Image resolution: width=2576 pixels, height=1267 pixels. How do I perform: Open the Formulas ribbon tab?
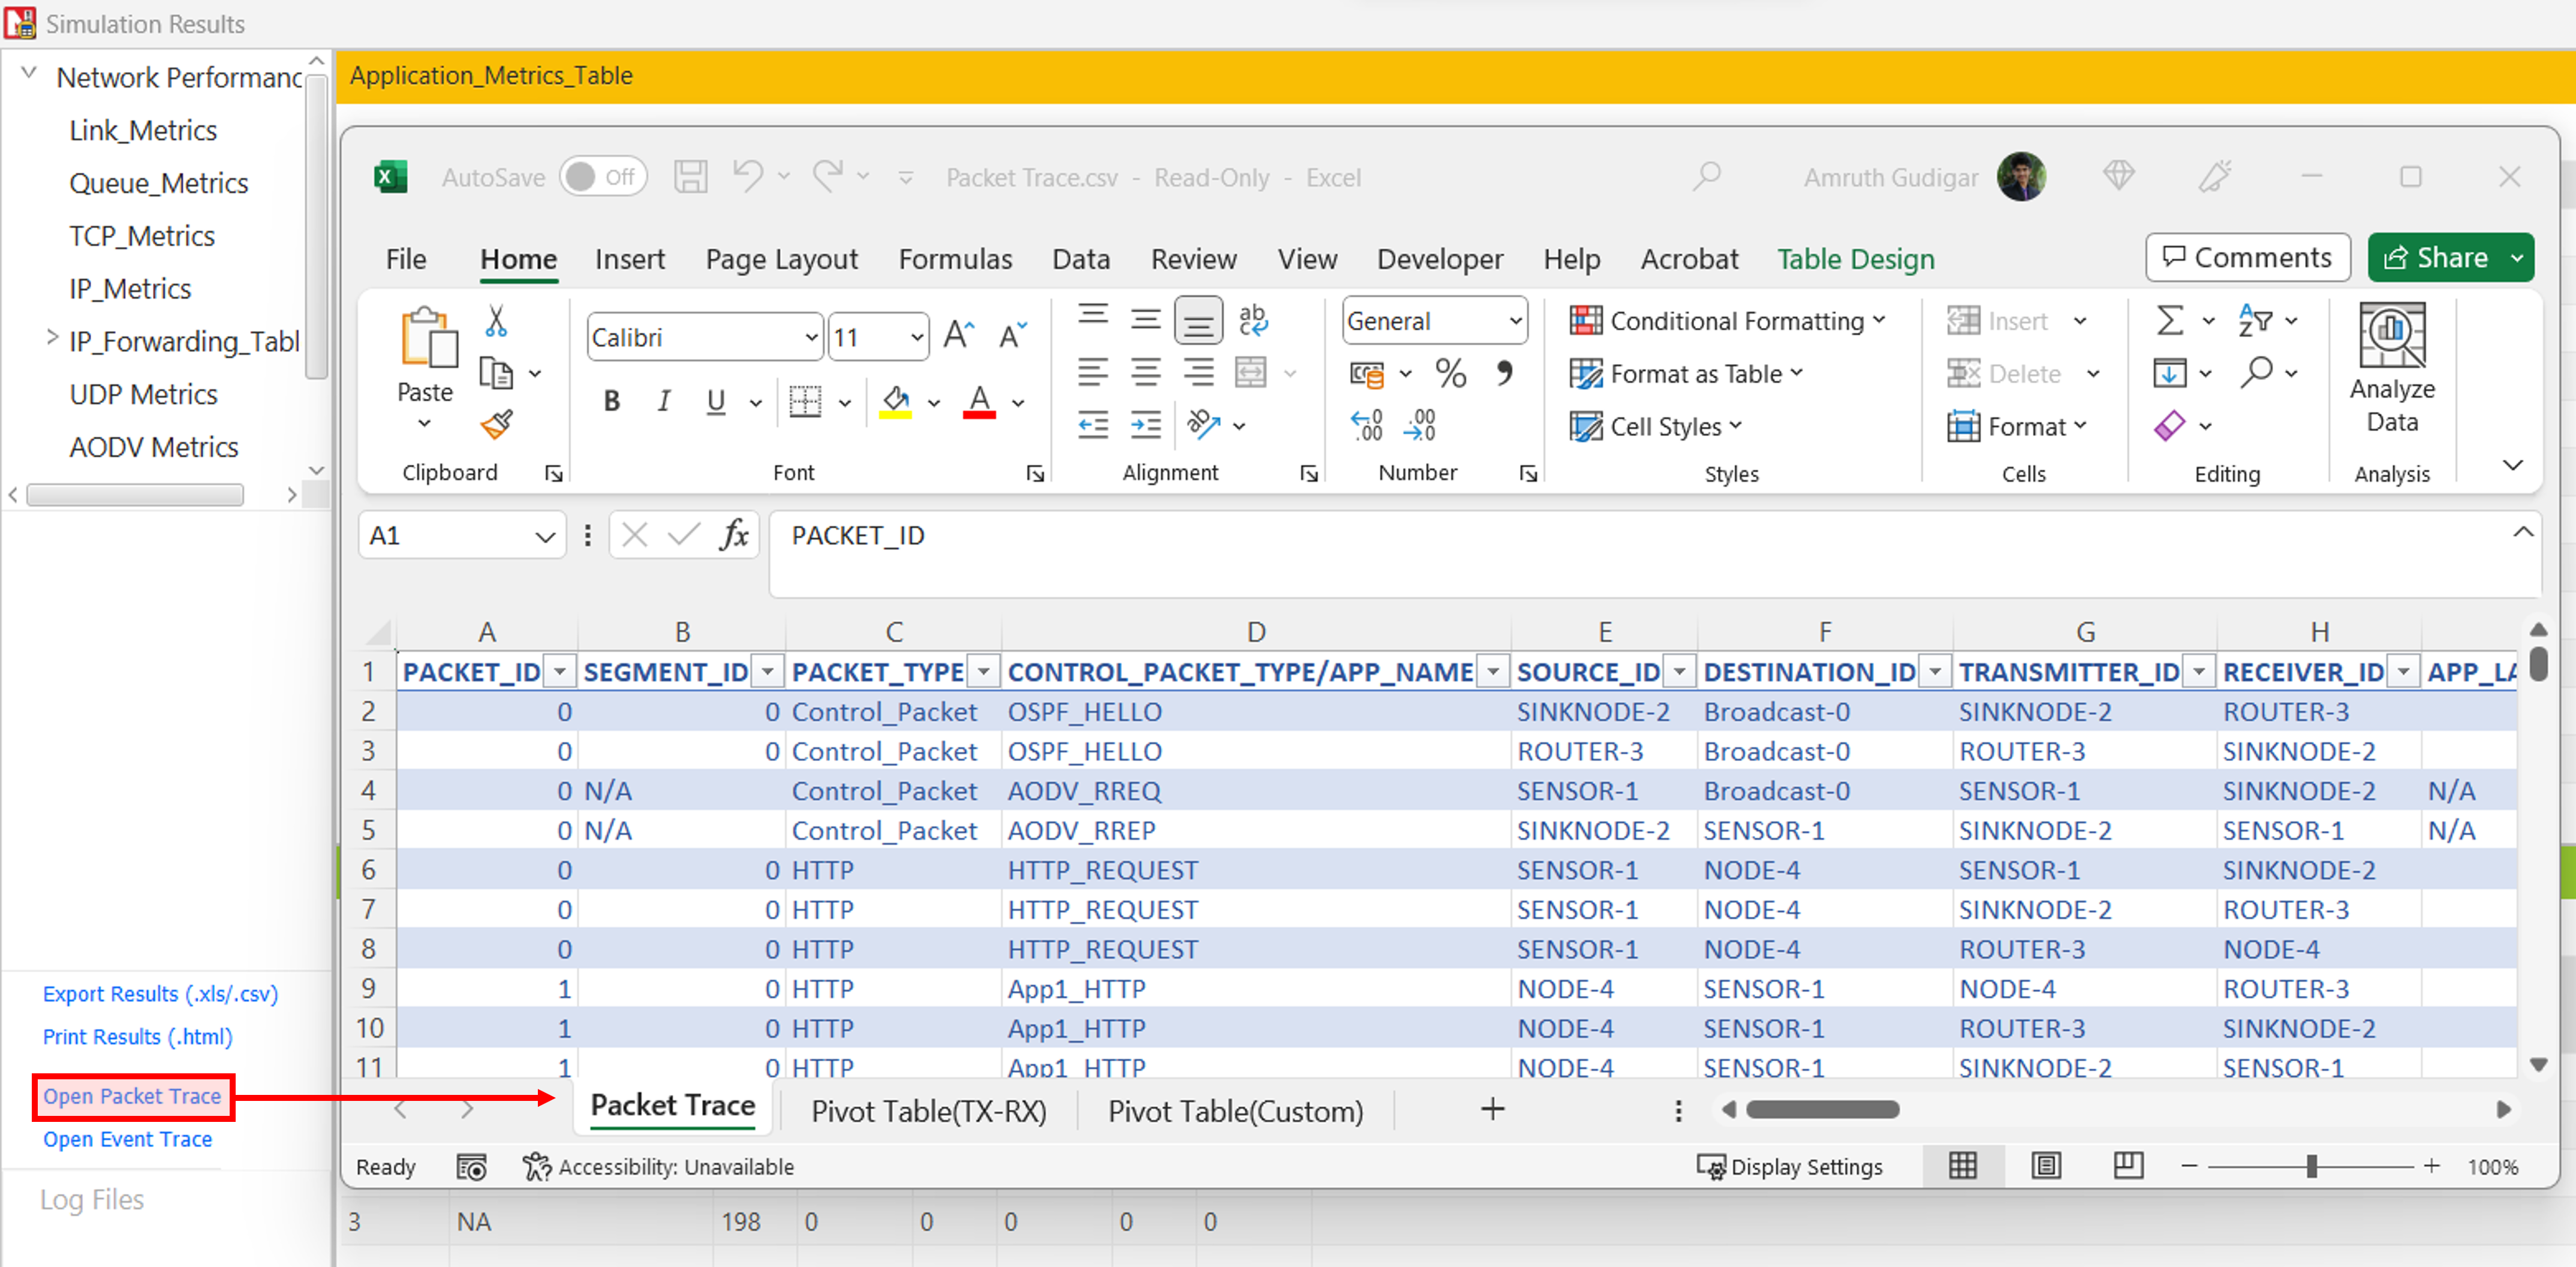pyautogui.click(x=955, y=259)
